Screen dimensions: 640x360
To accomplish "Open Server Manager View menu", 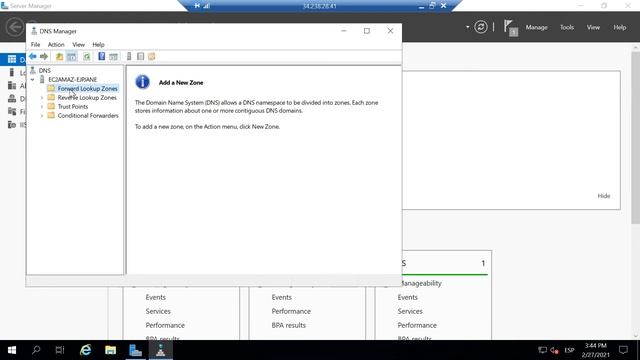I will (x=593, y=27).
